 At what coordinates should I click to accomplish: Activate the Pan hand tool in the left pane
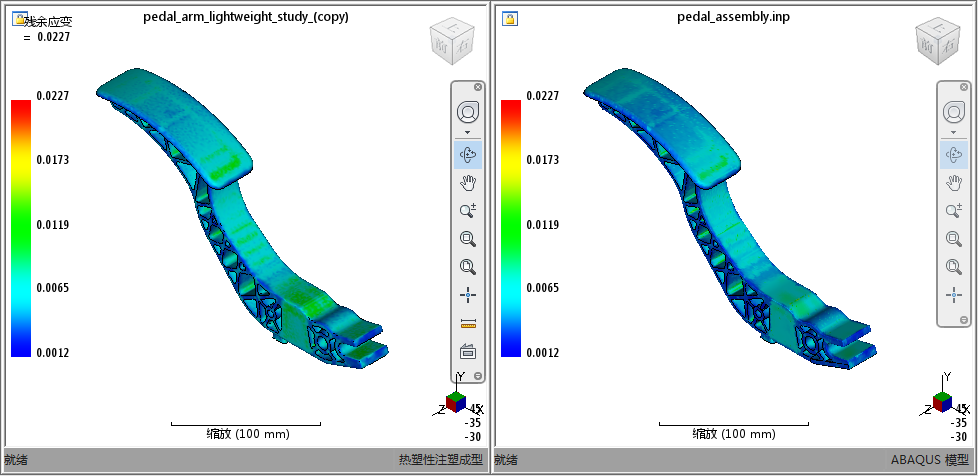[x=468, y=183]
